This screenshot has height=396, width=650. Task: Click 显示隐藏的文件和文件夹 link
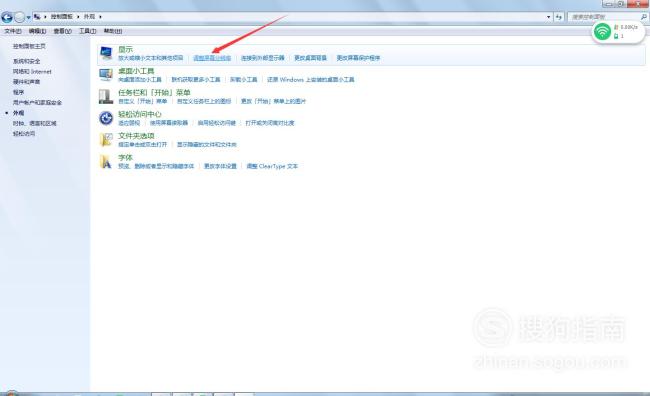(207, 144)
